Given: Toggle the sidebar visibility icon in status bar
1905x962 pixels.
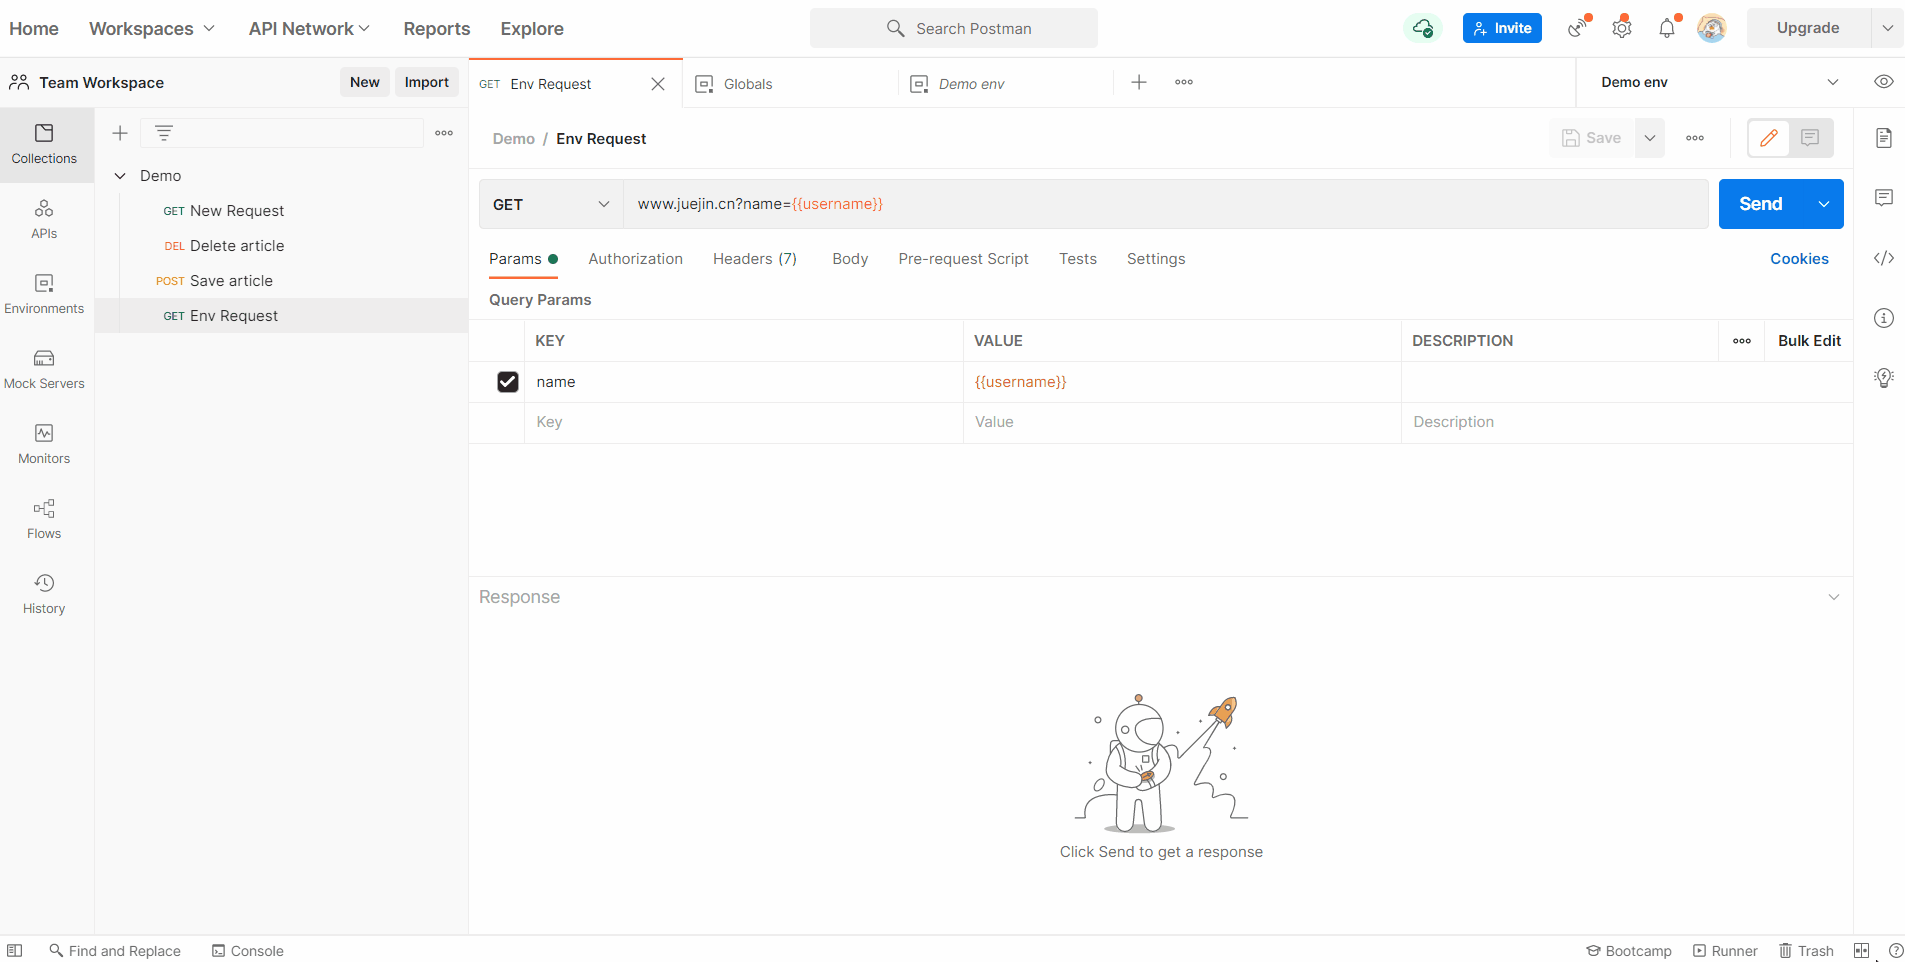Looking at the screenshot, I should 15,951.
